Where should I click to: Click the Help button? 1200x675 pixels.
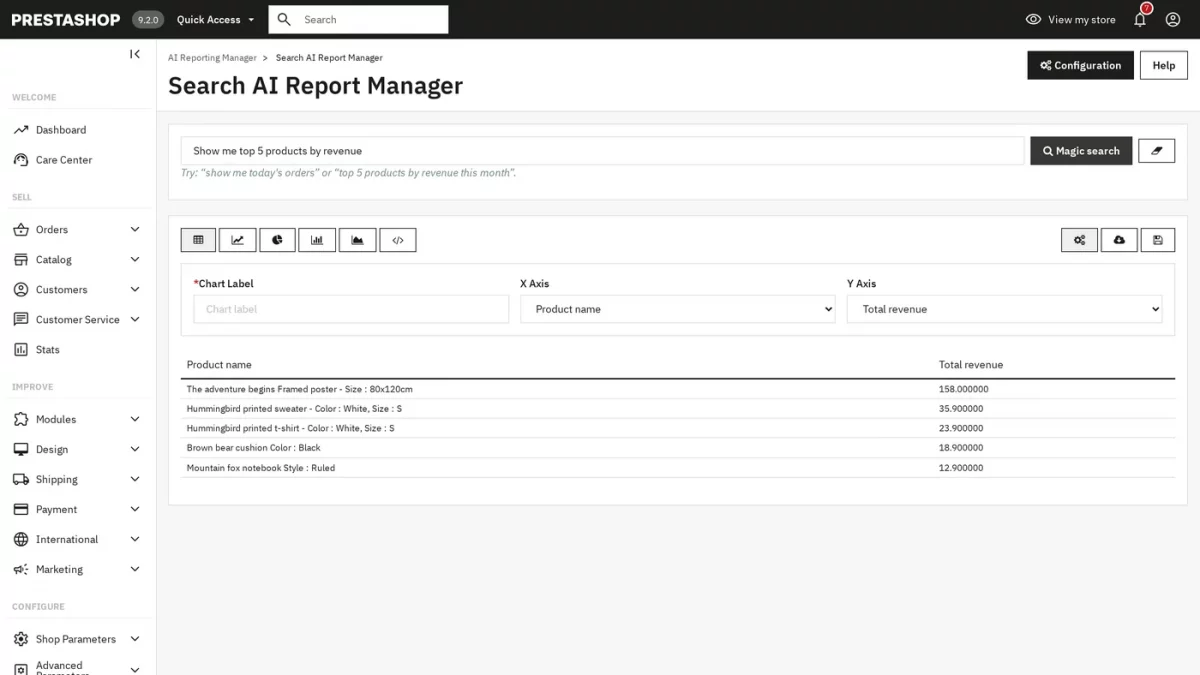[1163, 65]
